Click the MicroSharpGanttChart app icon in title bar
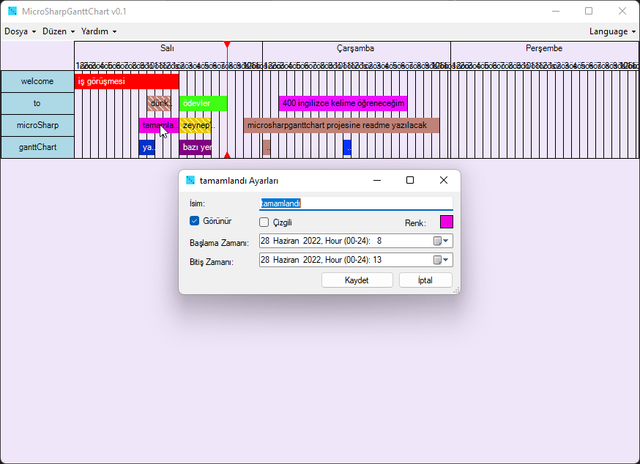640x464 pixels. 11,11
